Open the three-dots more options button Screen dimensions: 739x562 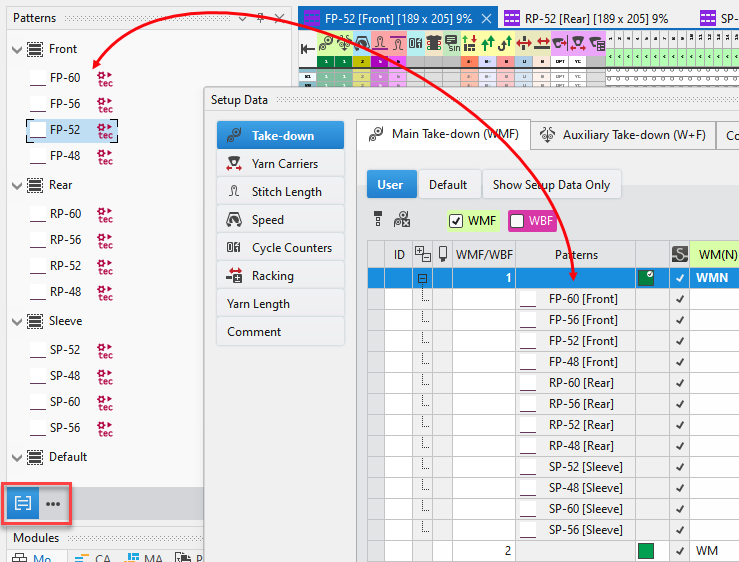[x=53, y=503]
